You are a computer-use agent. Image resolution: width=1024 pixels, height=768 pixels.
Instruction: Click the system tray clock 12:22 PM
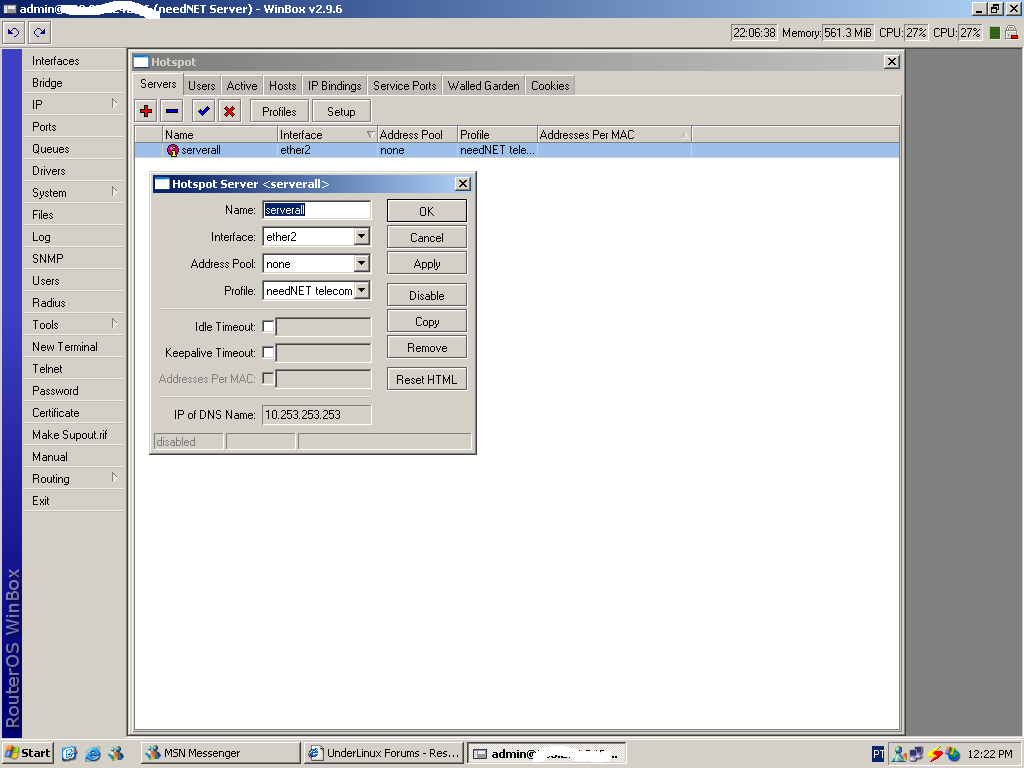point(990,754)
